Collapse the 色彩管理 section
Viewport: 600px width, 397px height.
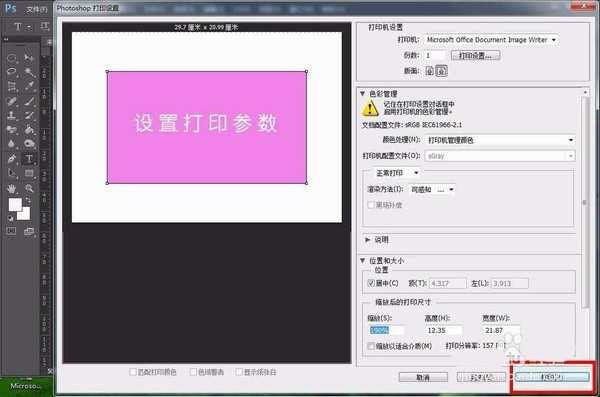click(x=362, y=93)
